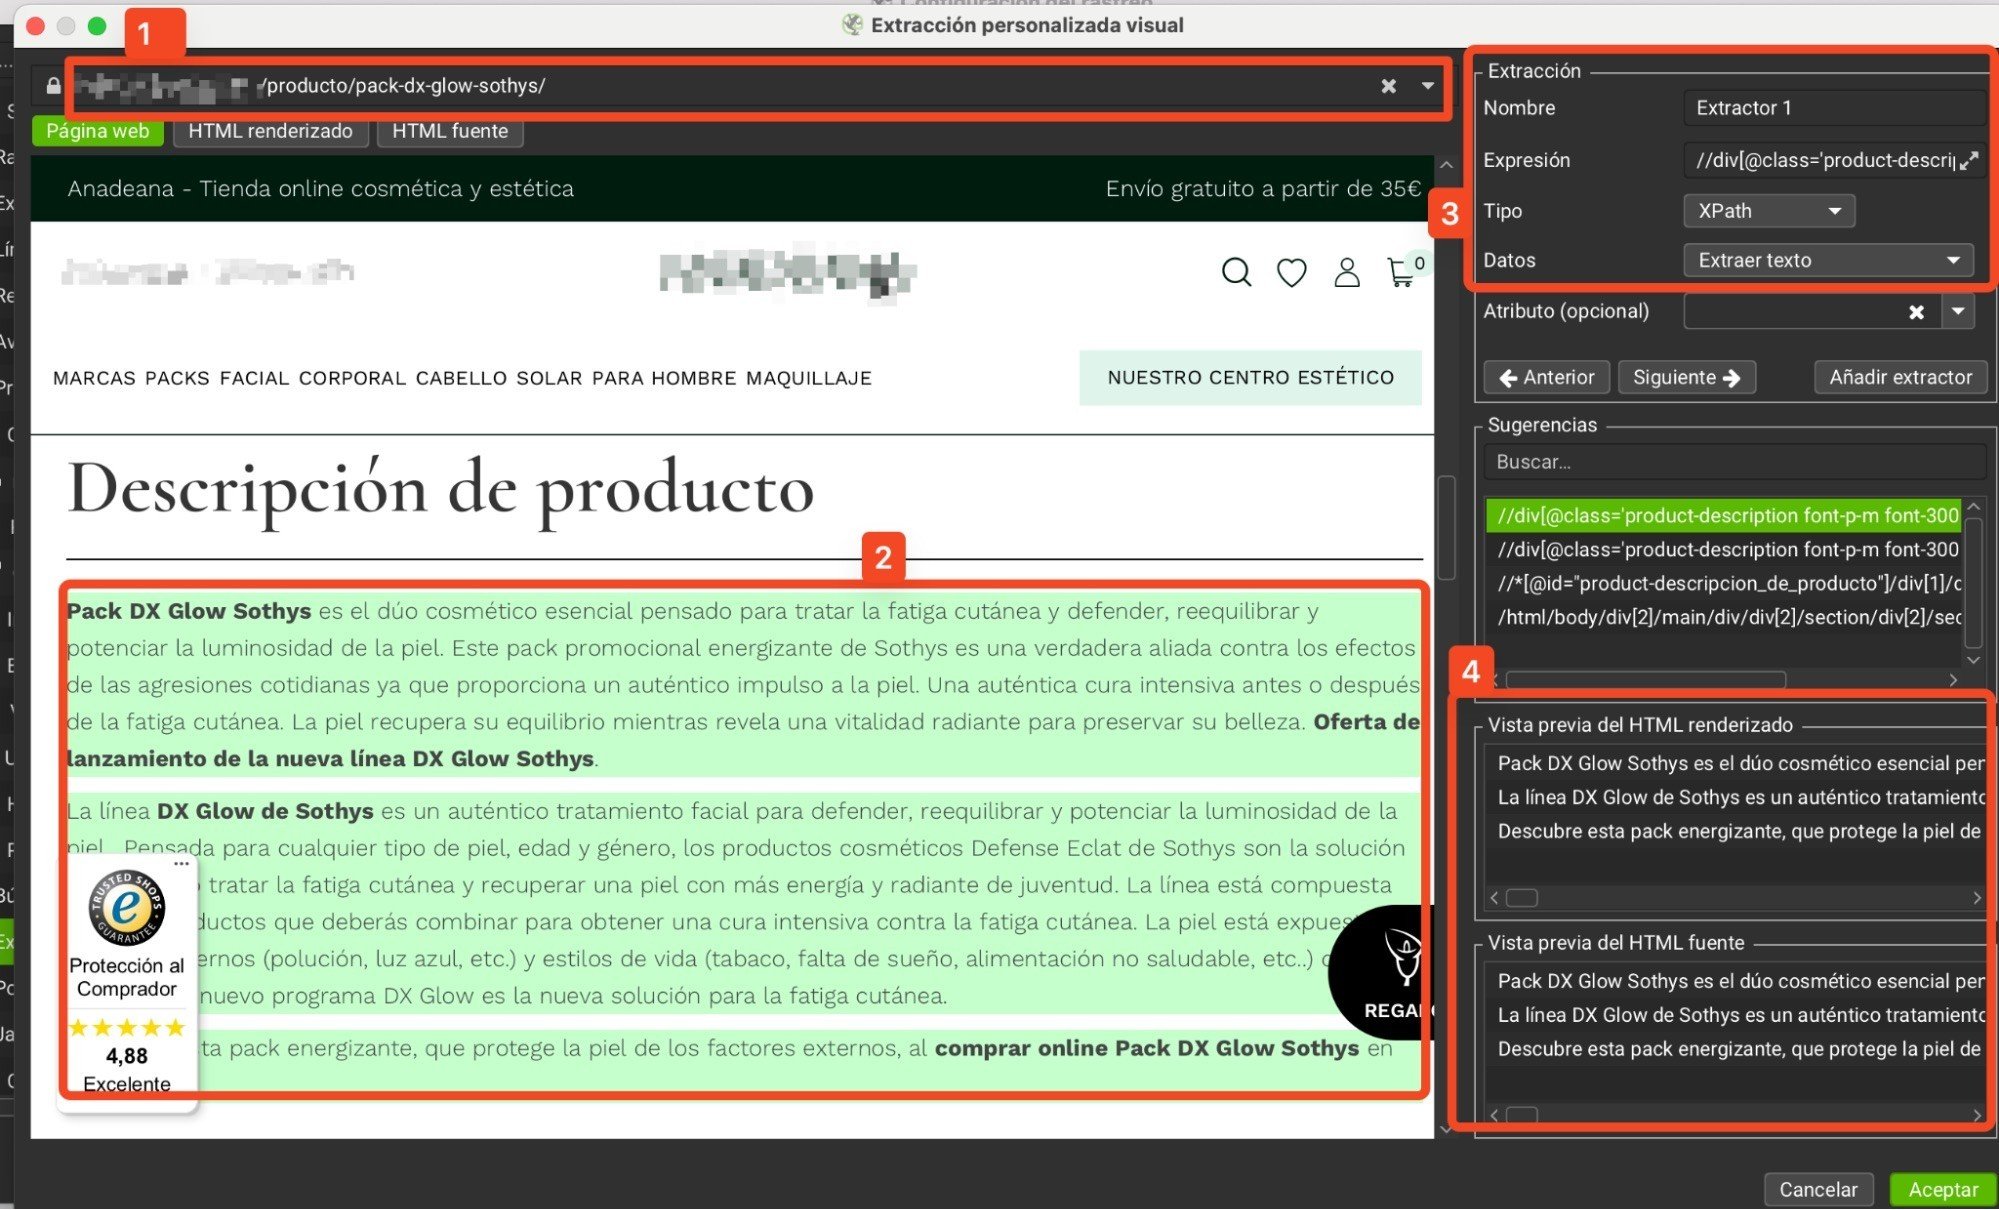Switch to the HTML fuente tab
Screen dimensions: 1999x1210
450,131
